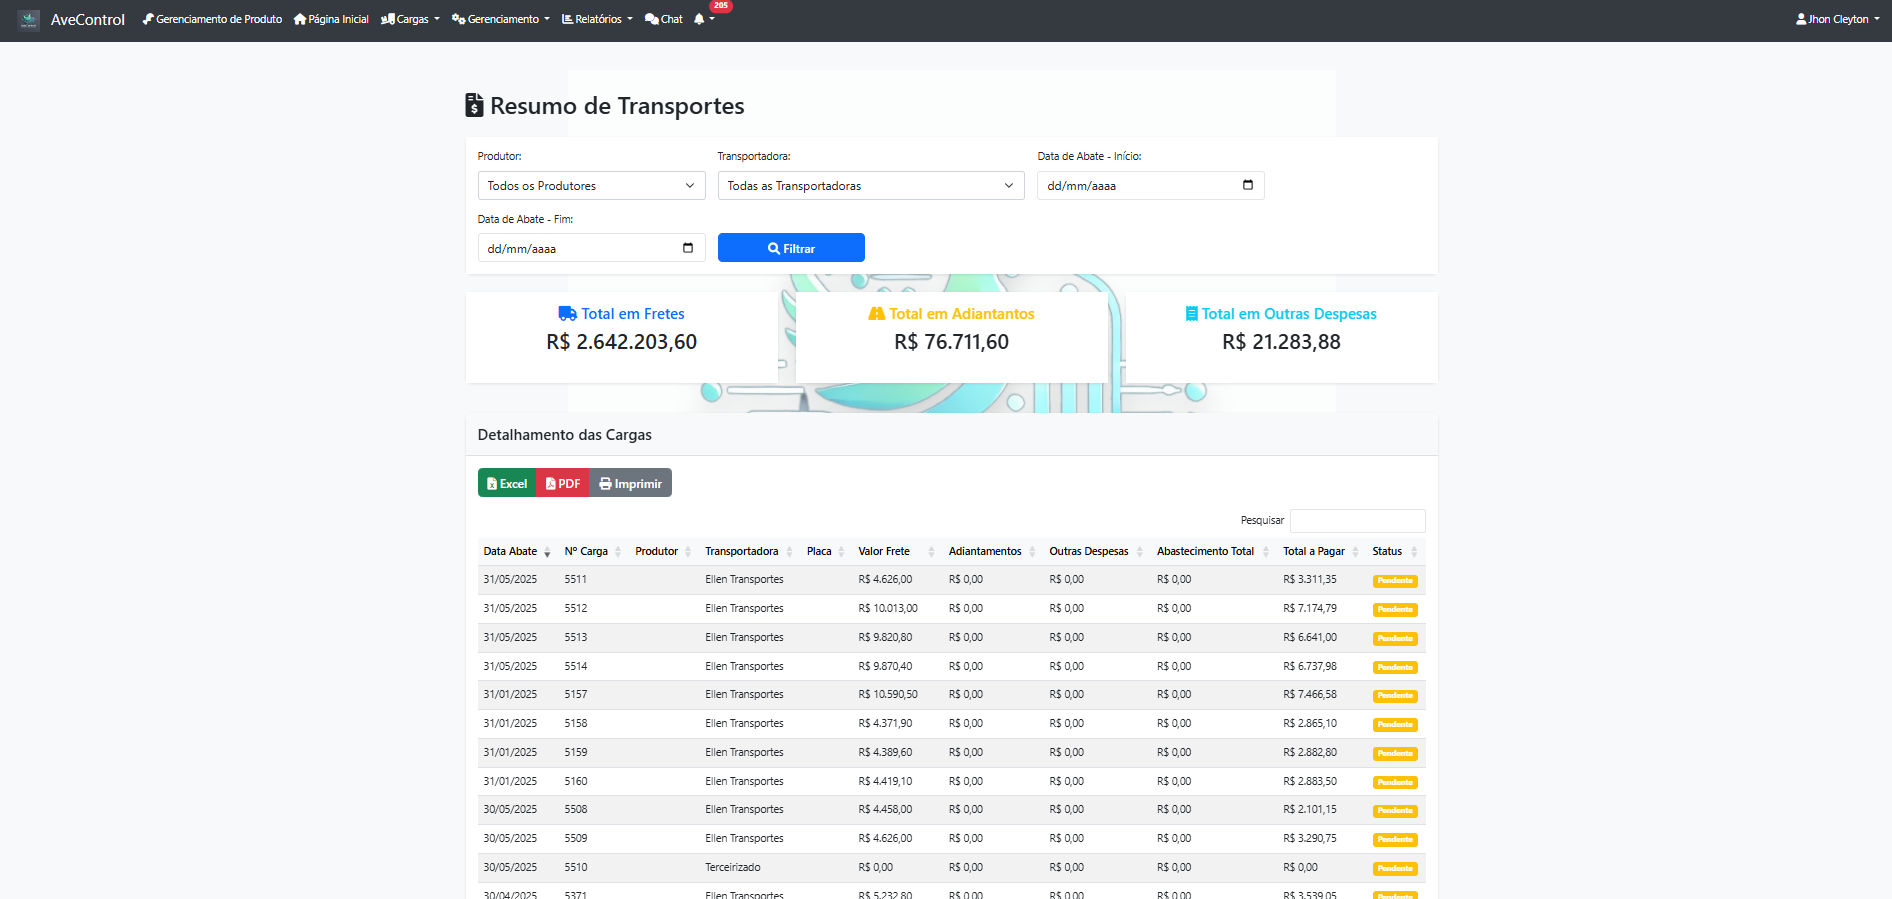Image resolution: width=1892 pixels, height=899 pixels.
Task: Open the notifications bell icon
Action: tap(699, 20)
